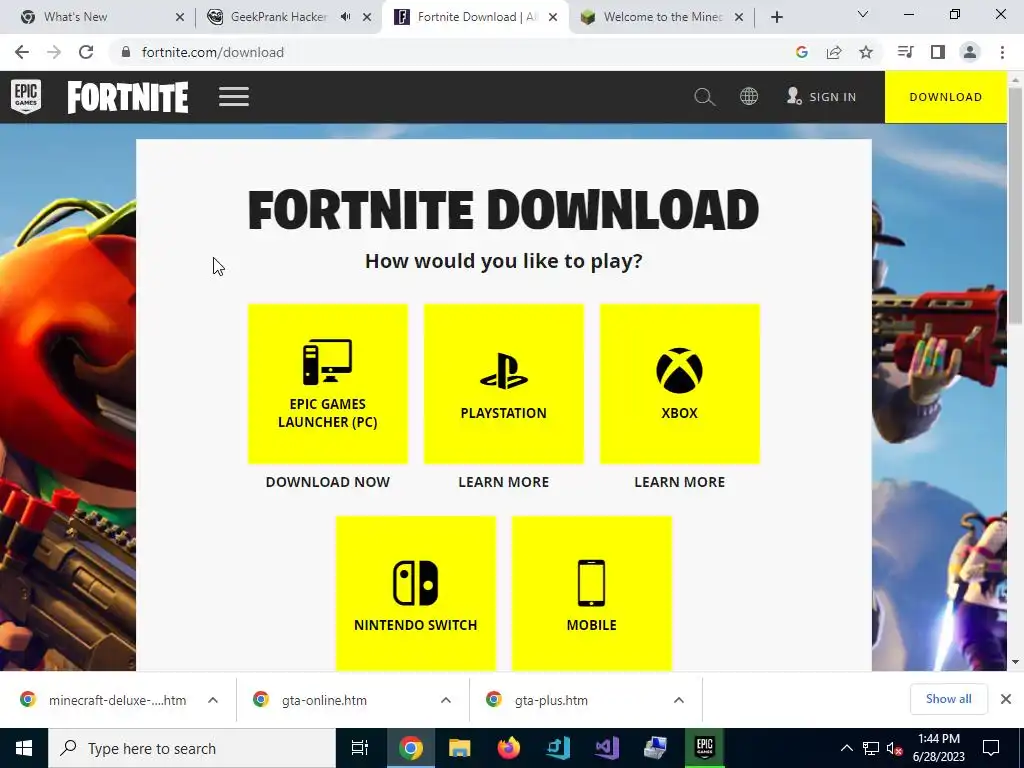Open Chrome three-dot menu
The image size is (1024, 768).
click(1002, 52)
